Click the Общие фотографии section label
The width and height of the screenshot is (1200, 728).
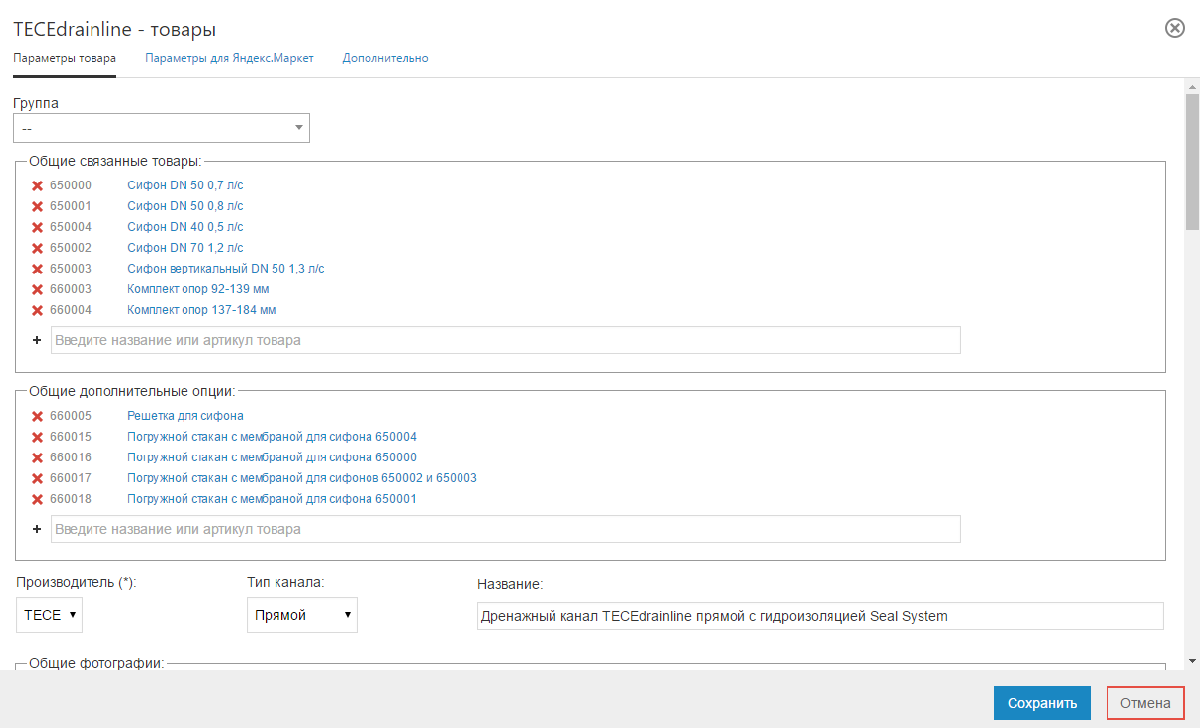[96, 663]
